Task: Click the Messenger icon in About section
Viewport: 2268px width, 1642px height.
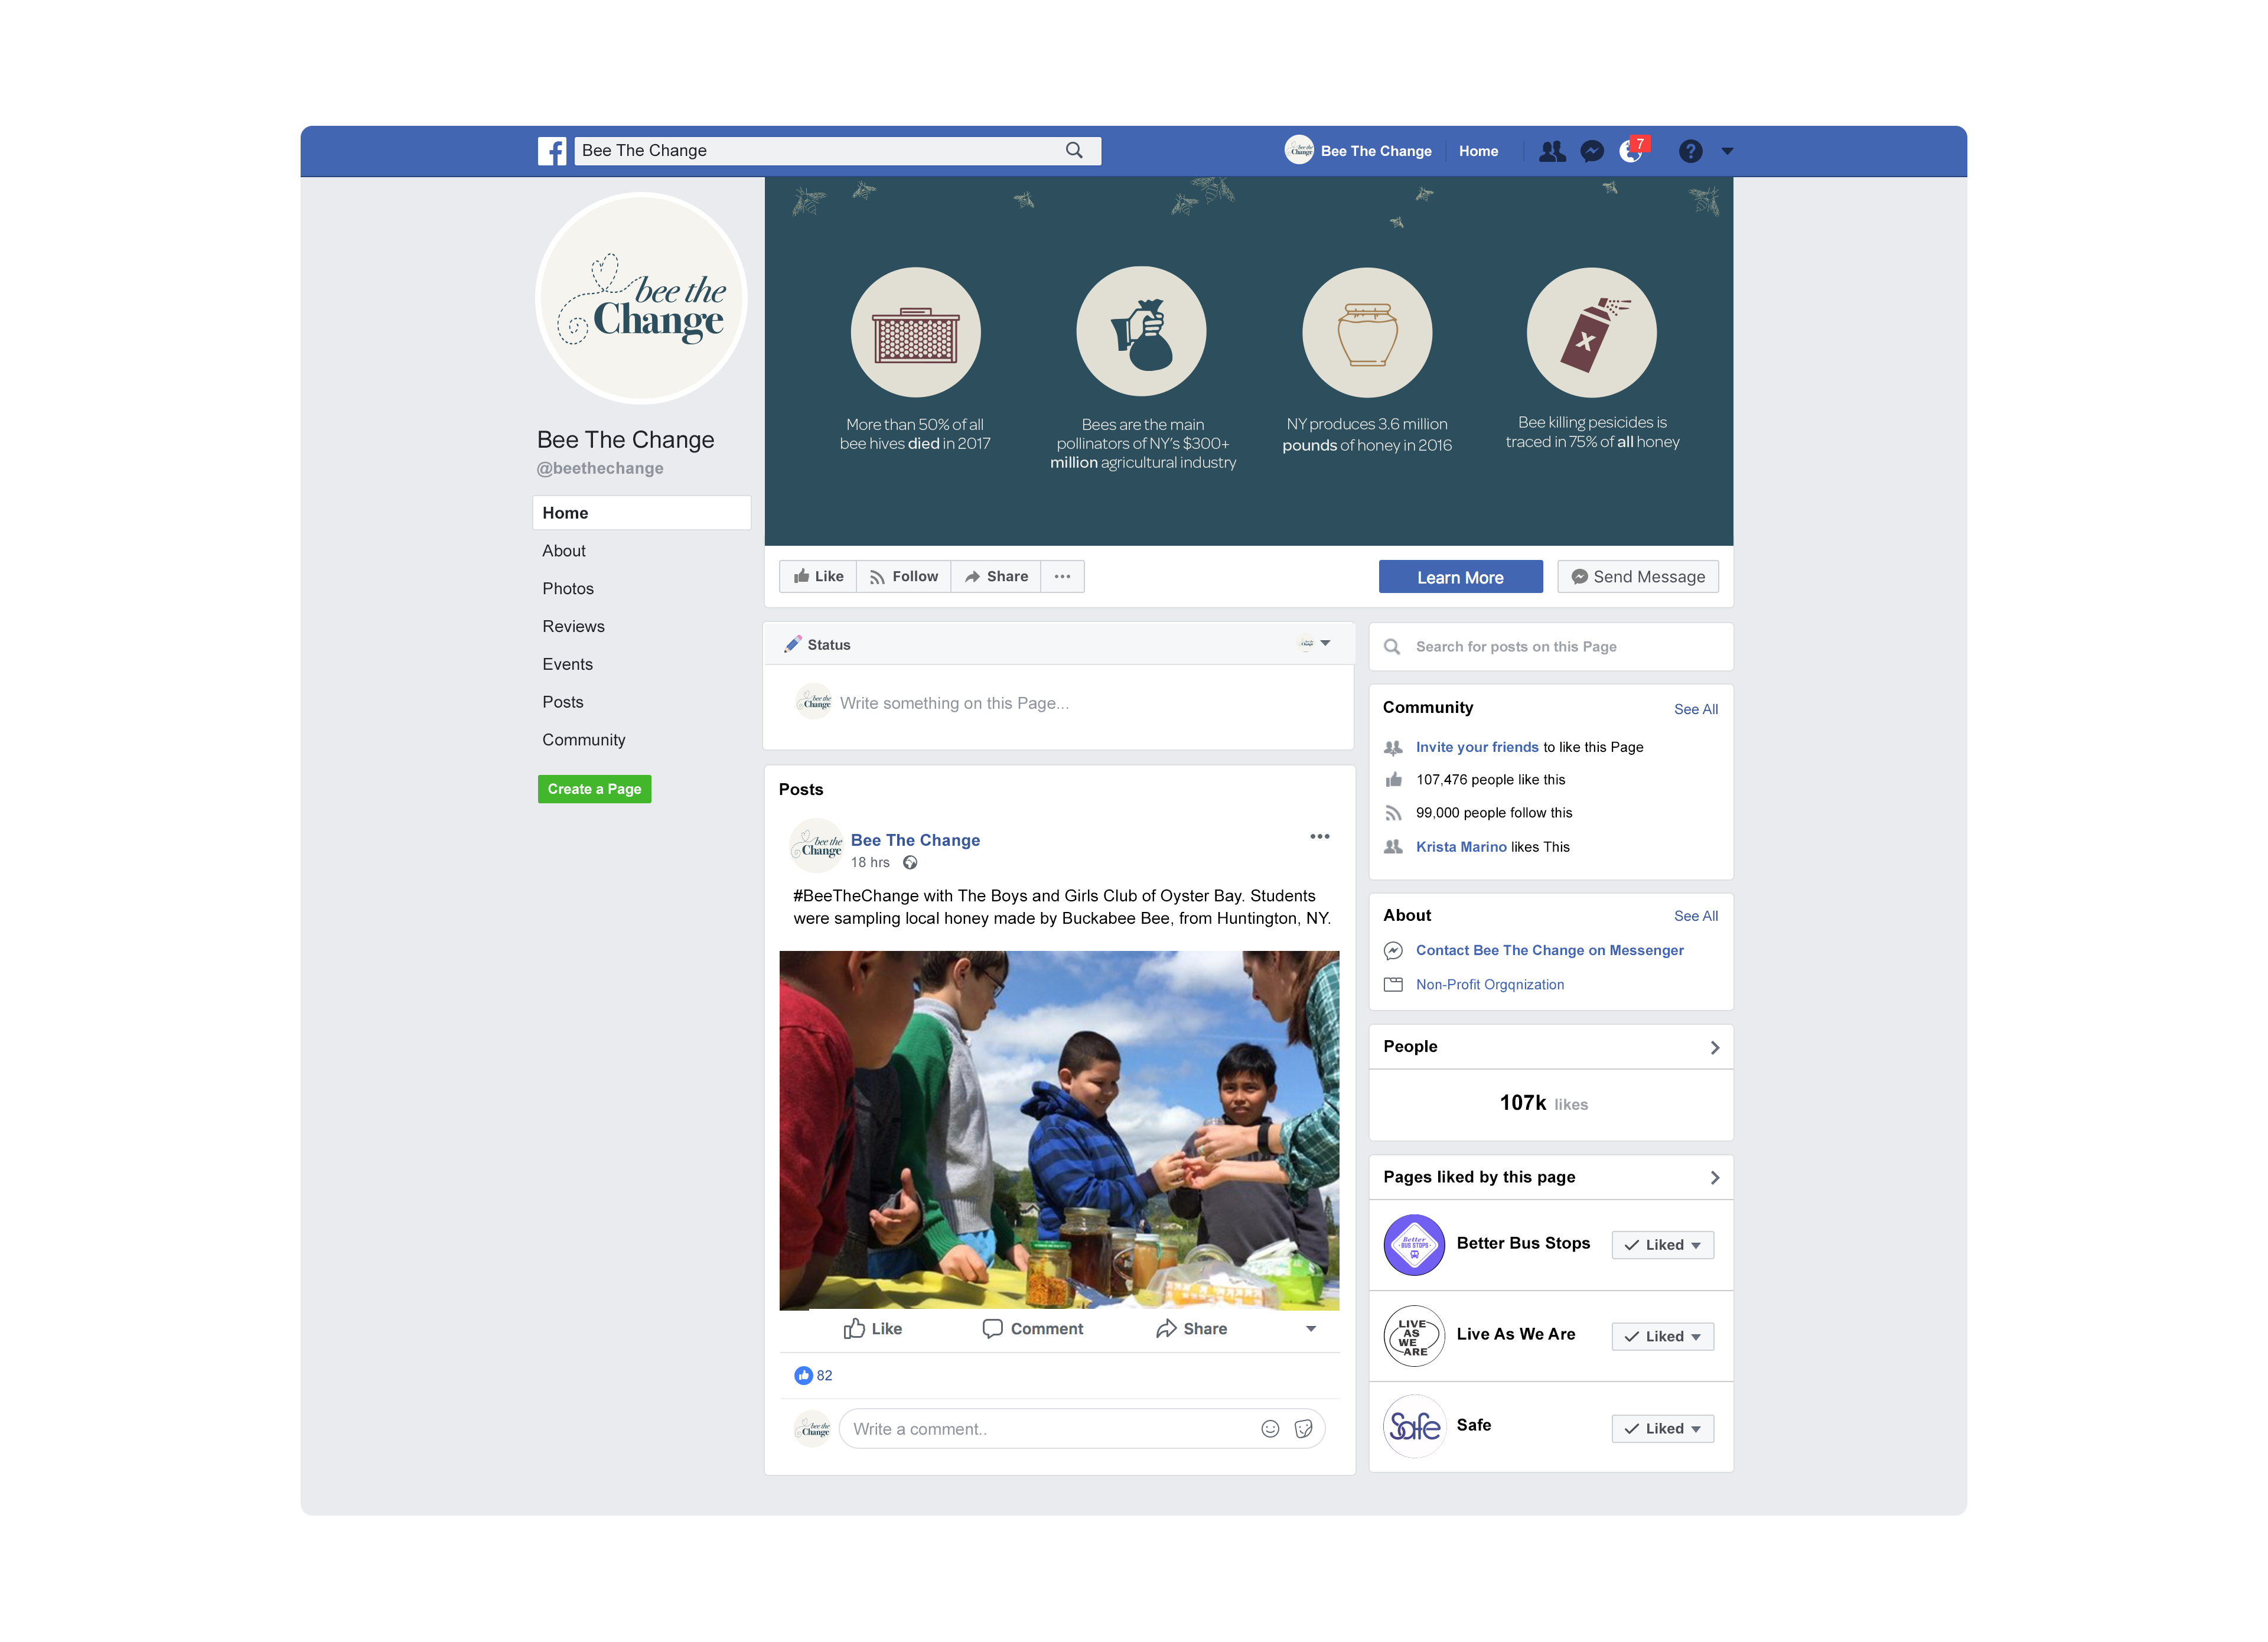Action: tap(1393, 951)
